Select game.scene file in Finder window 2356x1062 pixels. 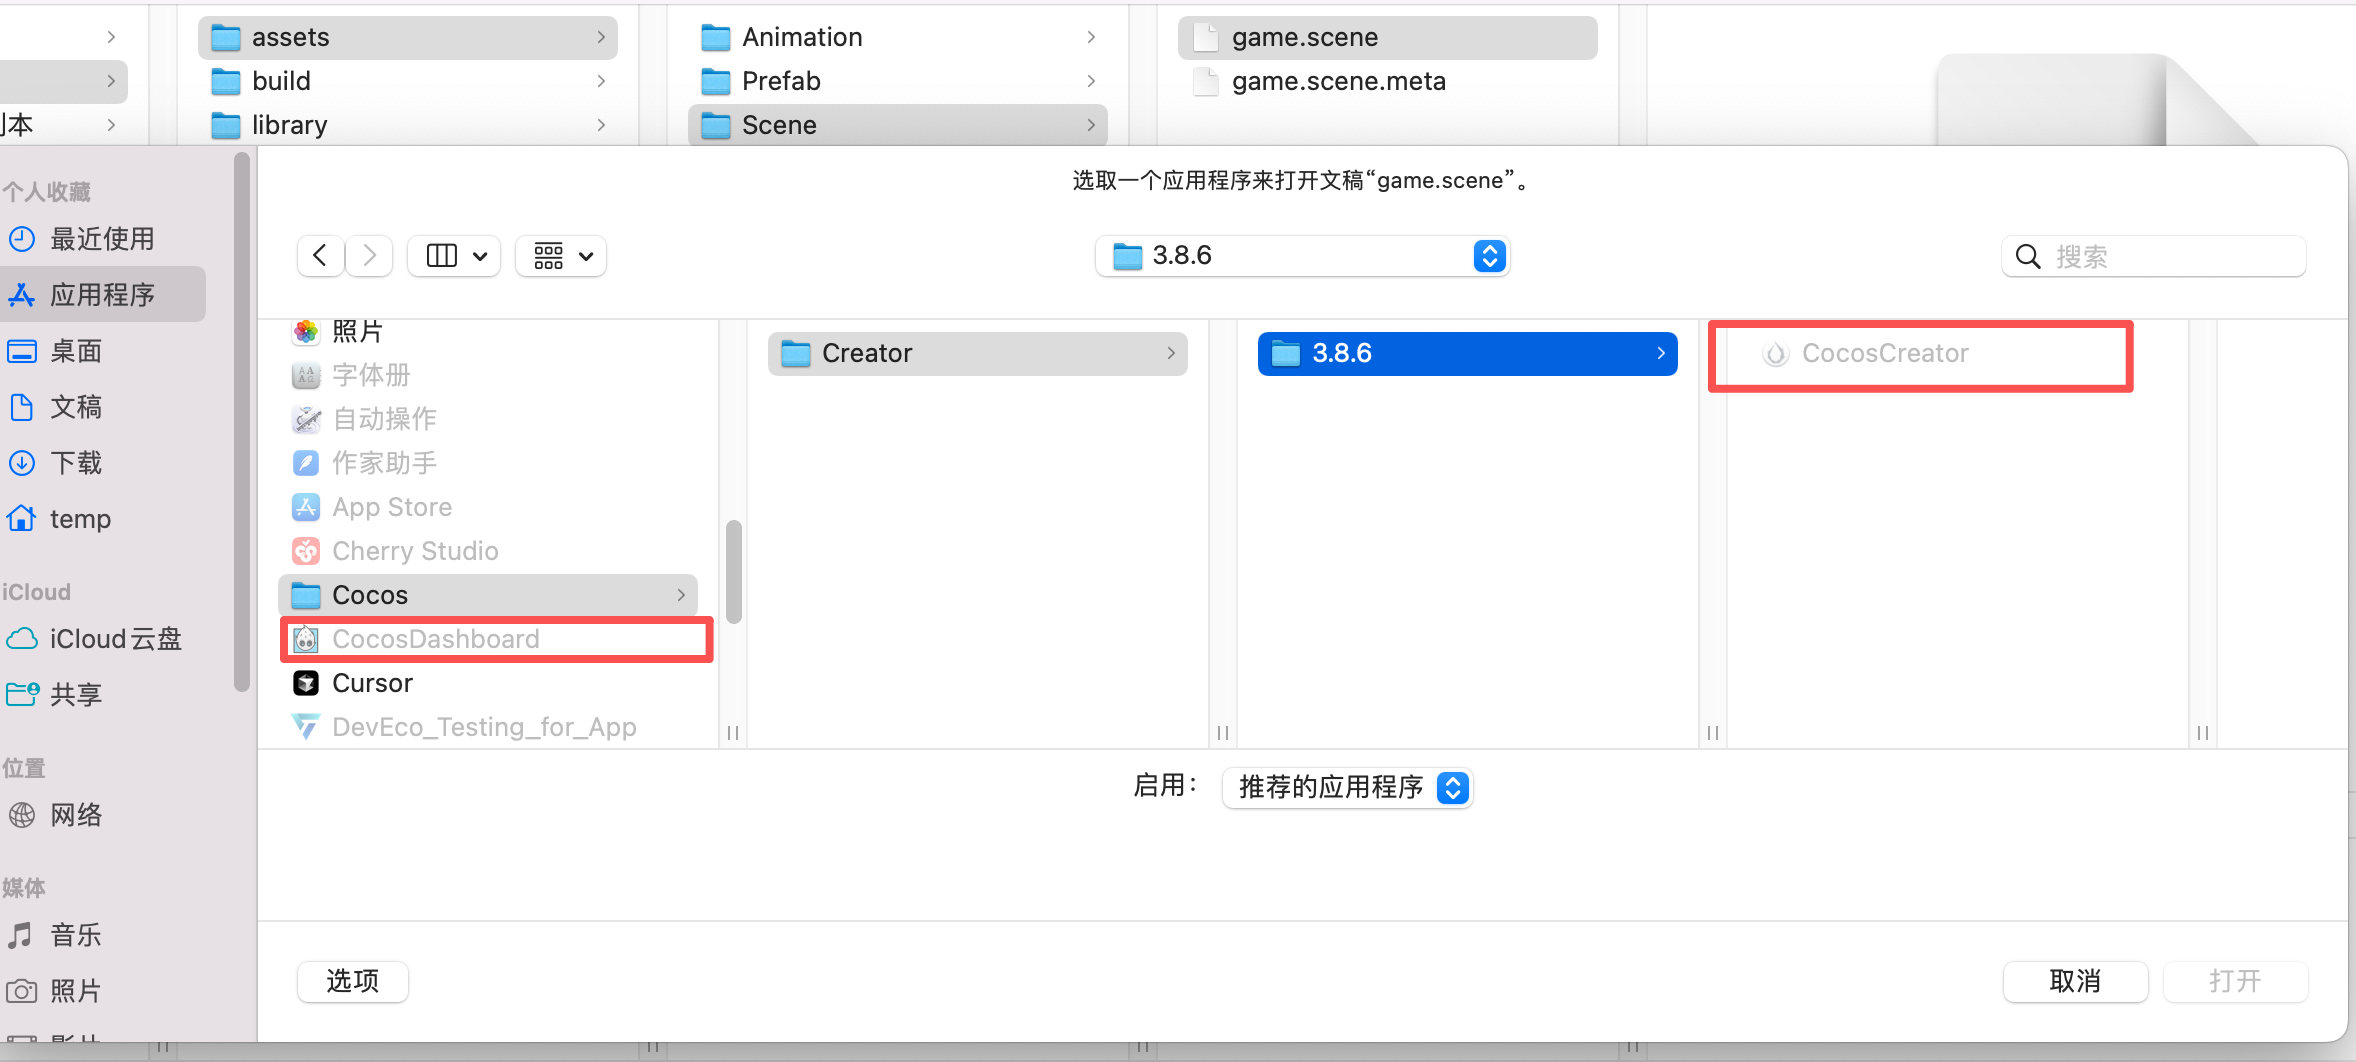1388,37
